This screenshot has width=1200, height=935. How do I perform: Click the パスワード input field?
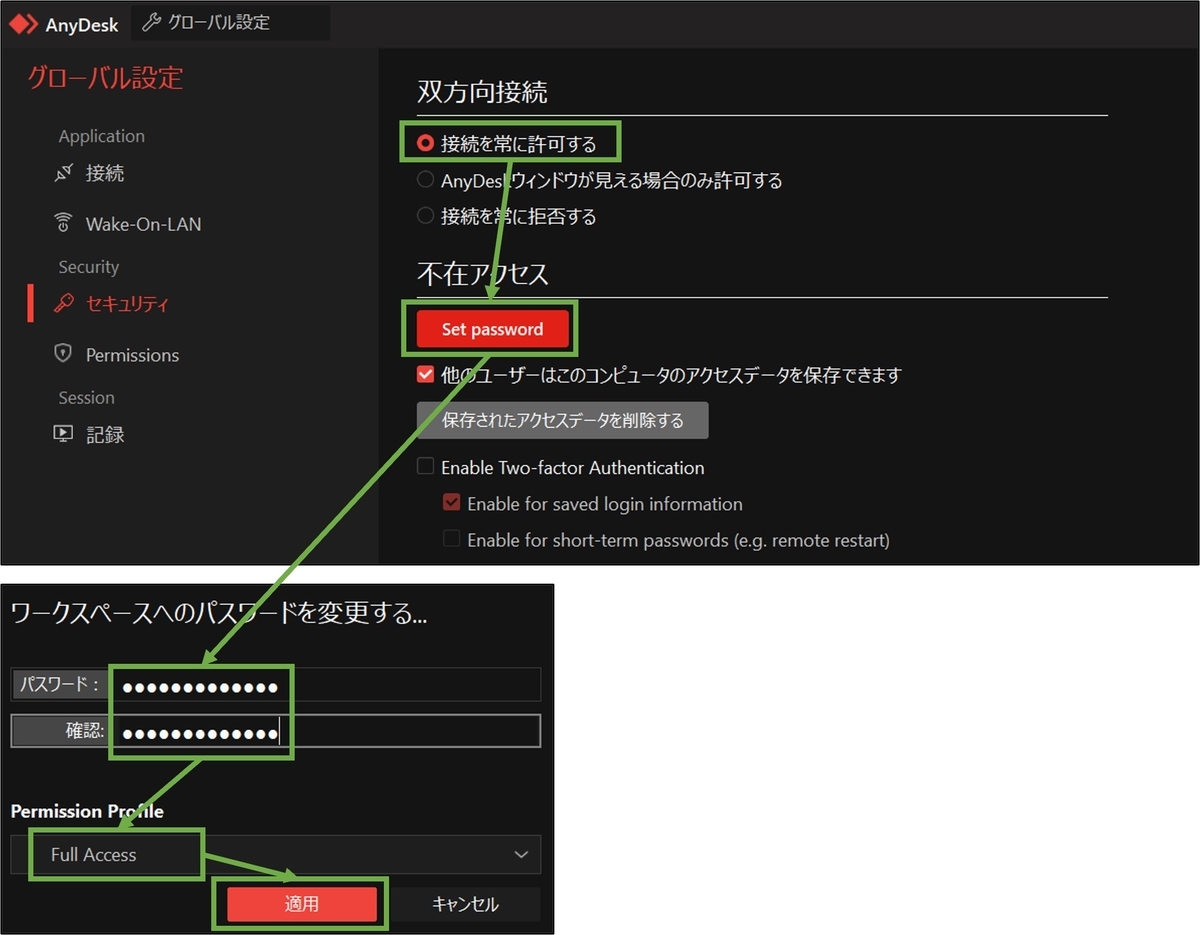pos(326,684)
